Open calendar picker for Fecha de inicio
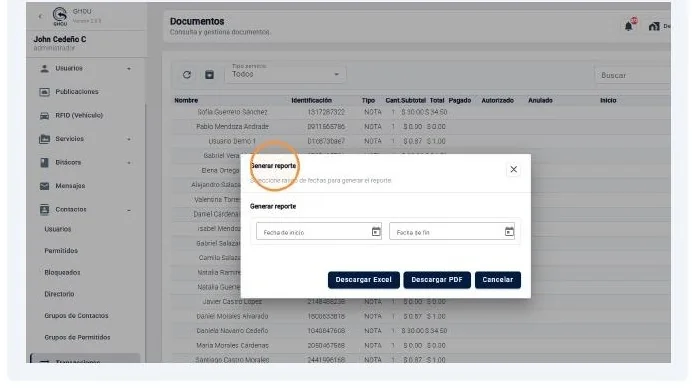695x388 pixels. pos(376,231)
